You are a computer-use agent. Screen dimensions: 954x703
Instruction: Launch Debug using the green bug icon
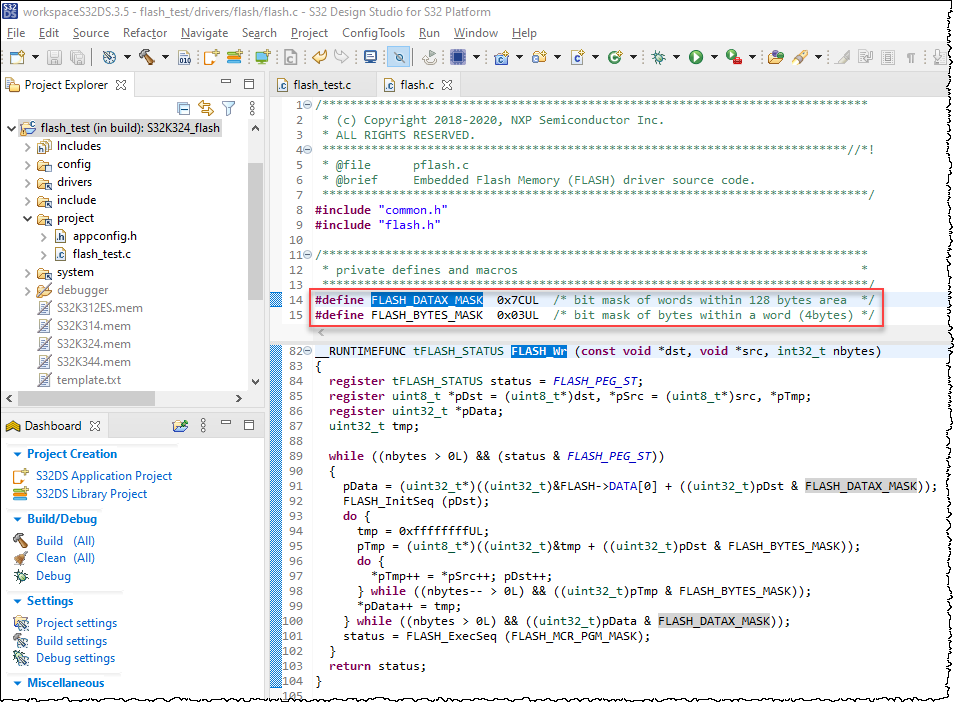(x=659, y=58)
